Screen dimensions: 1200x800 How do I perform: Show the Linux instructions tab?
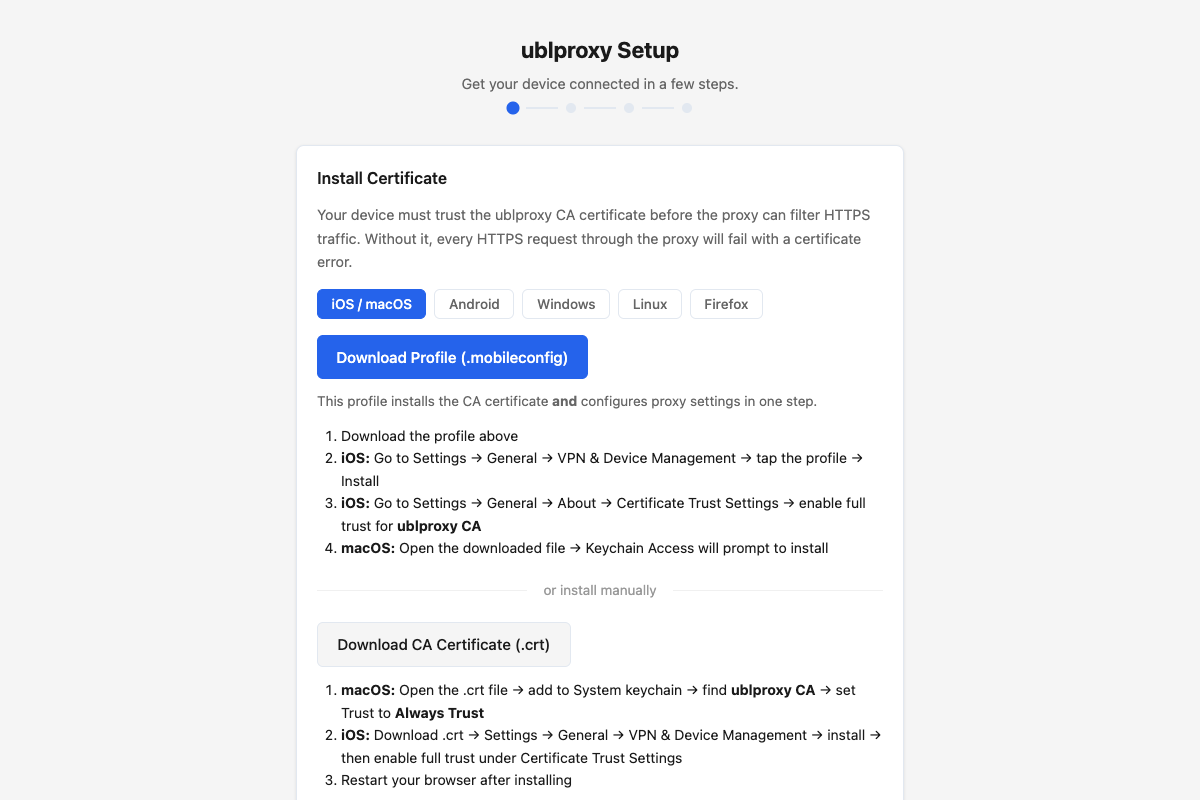[650, 304]
